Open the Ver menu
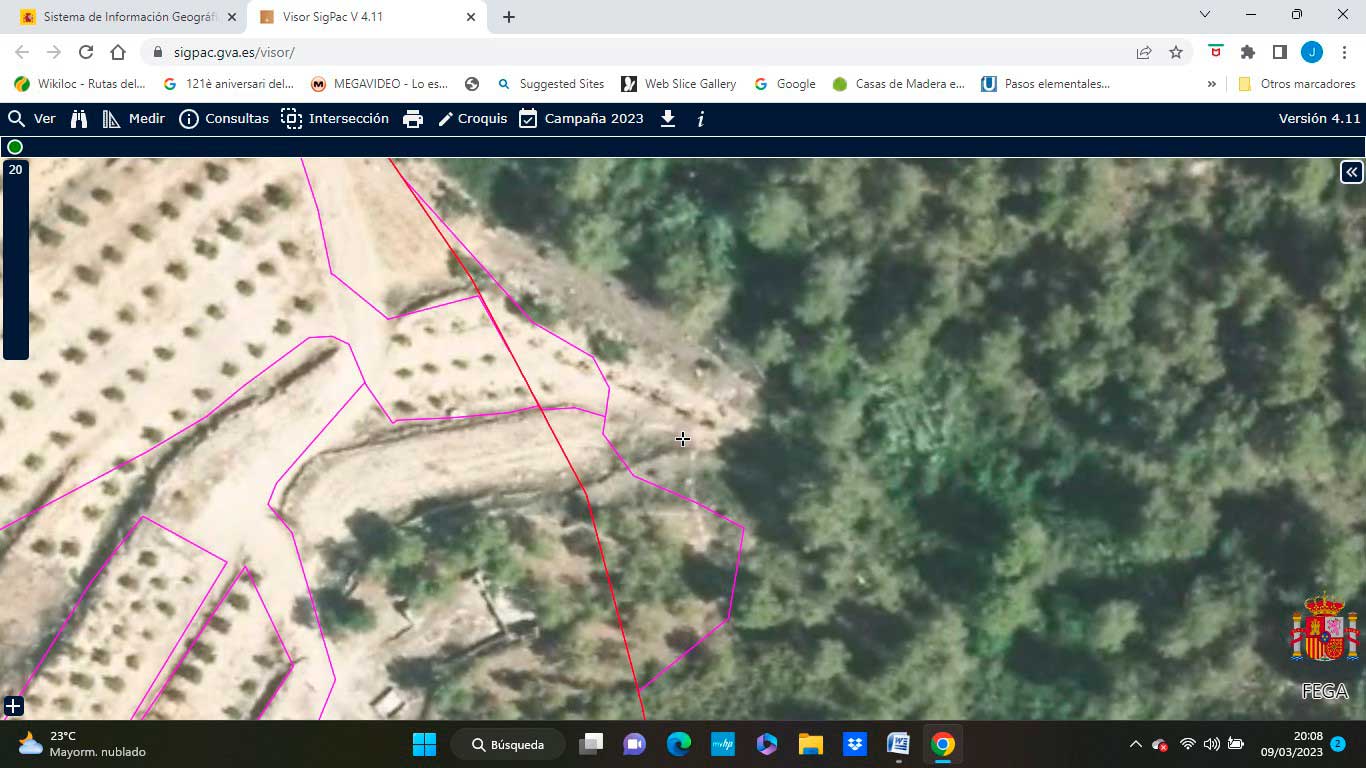 coord(32,119)
